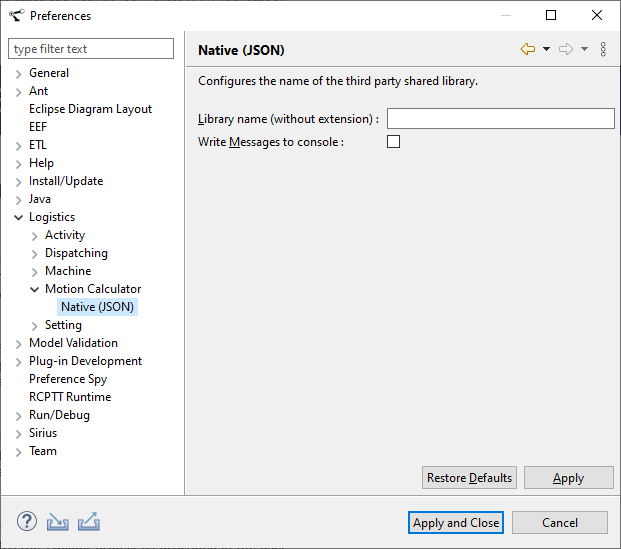Viewport: 621px width, 549px height.
Task: Open the three-dot view menu icon
Action: [x=603, y=49]
